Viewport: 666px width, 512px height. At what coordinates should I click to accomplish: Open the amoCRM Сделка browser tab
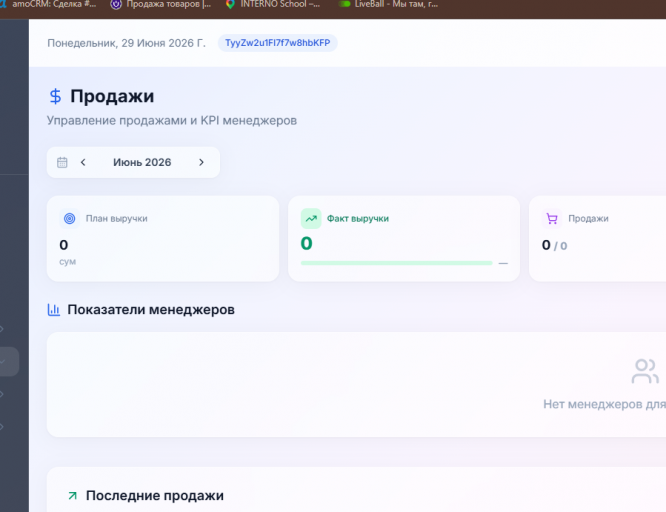pyautogui.click(x=48, y=4)
